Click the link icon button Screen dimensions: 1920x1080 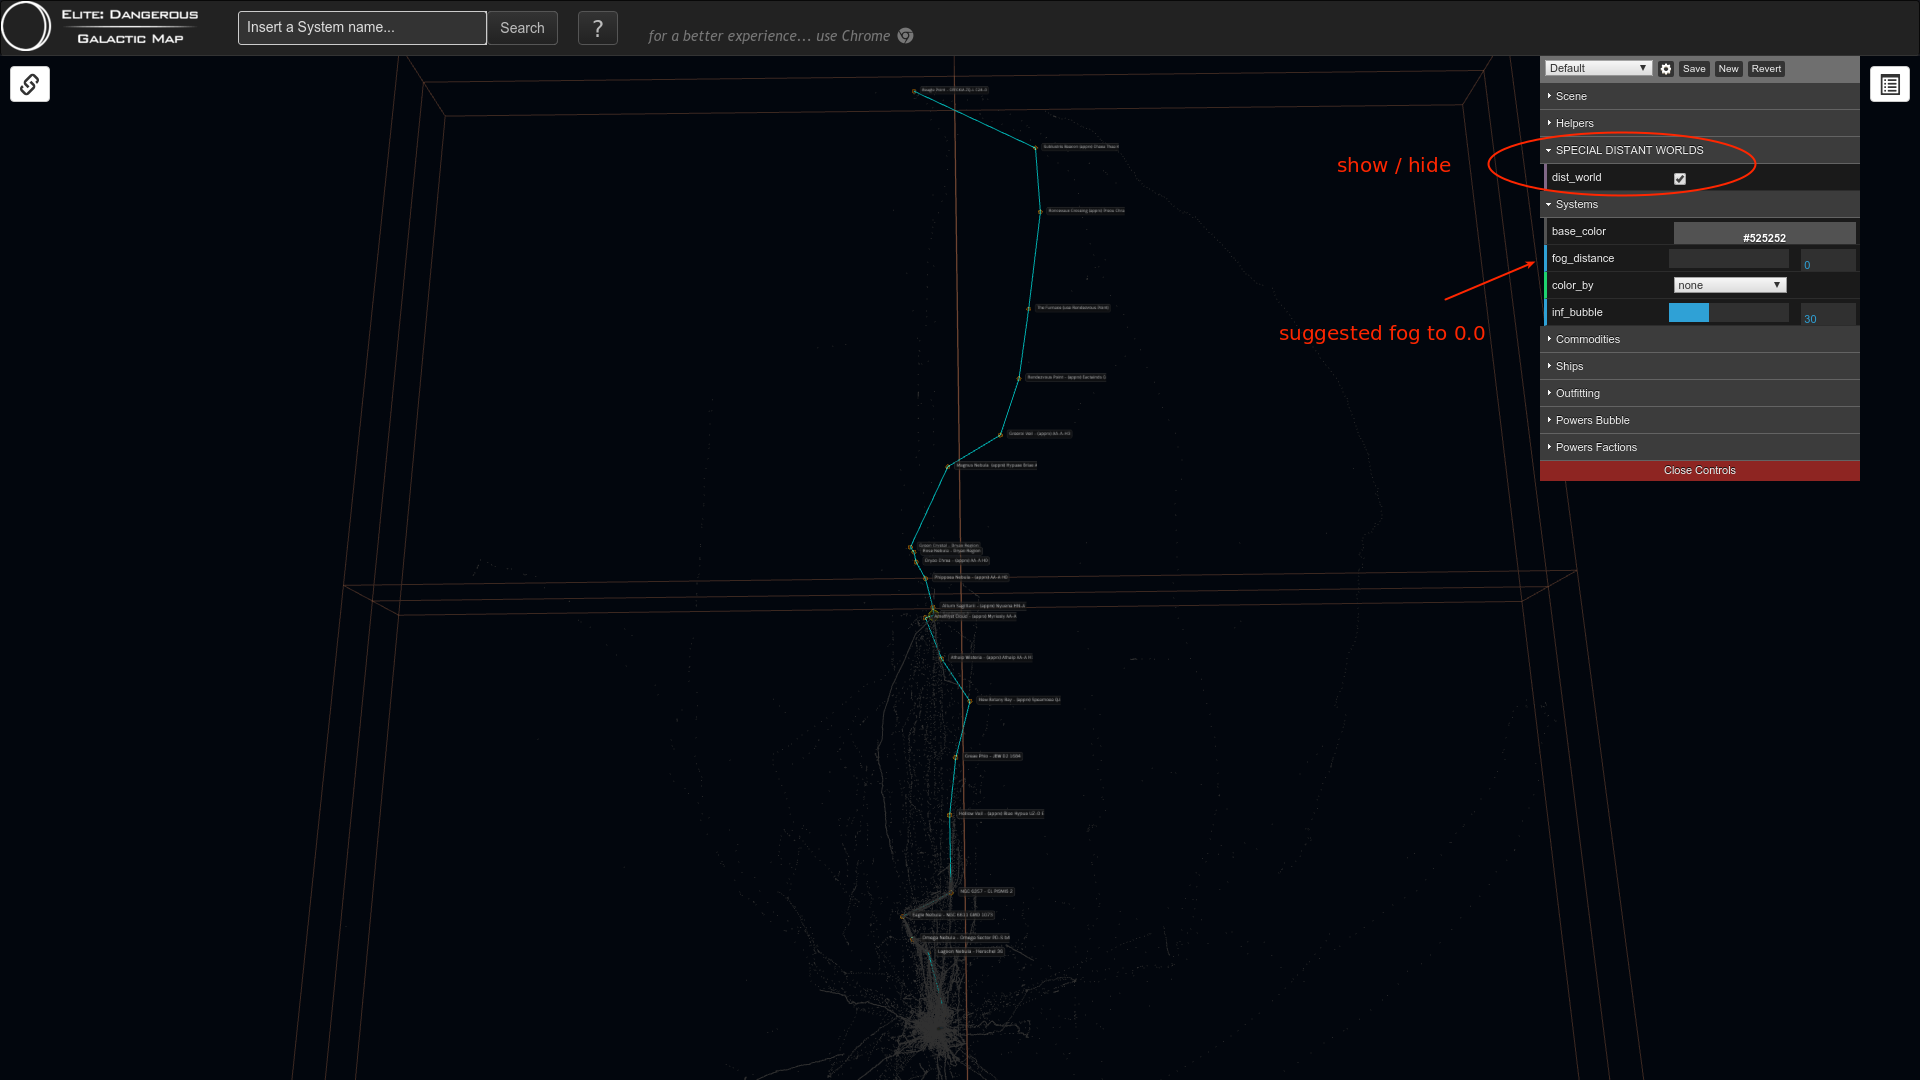tap(30, 84)
